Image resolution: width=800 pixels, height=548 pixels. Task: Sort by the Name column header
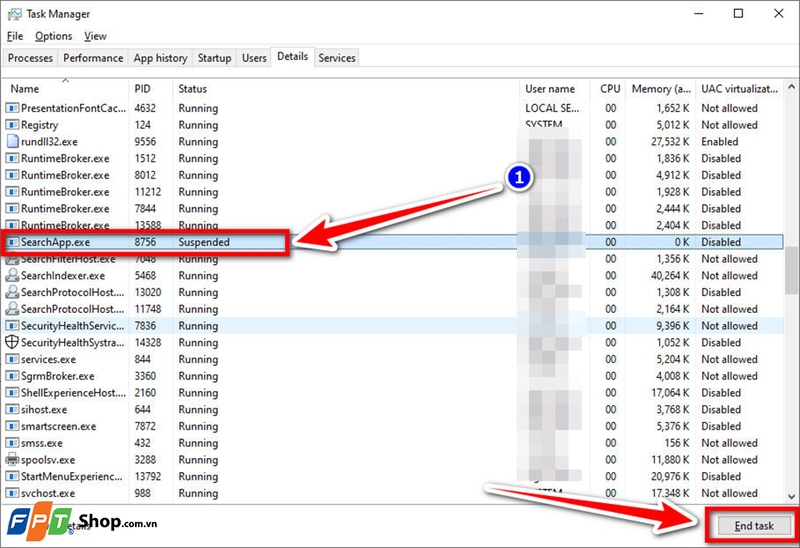[x=65, y=89]
